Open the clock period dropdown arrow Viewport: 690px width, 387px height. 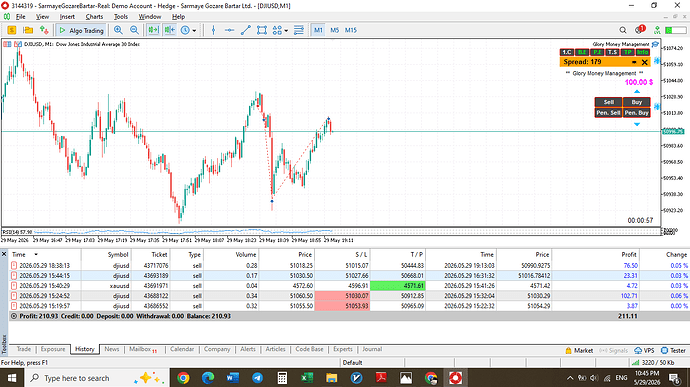pos(194,31)
